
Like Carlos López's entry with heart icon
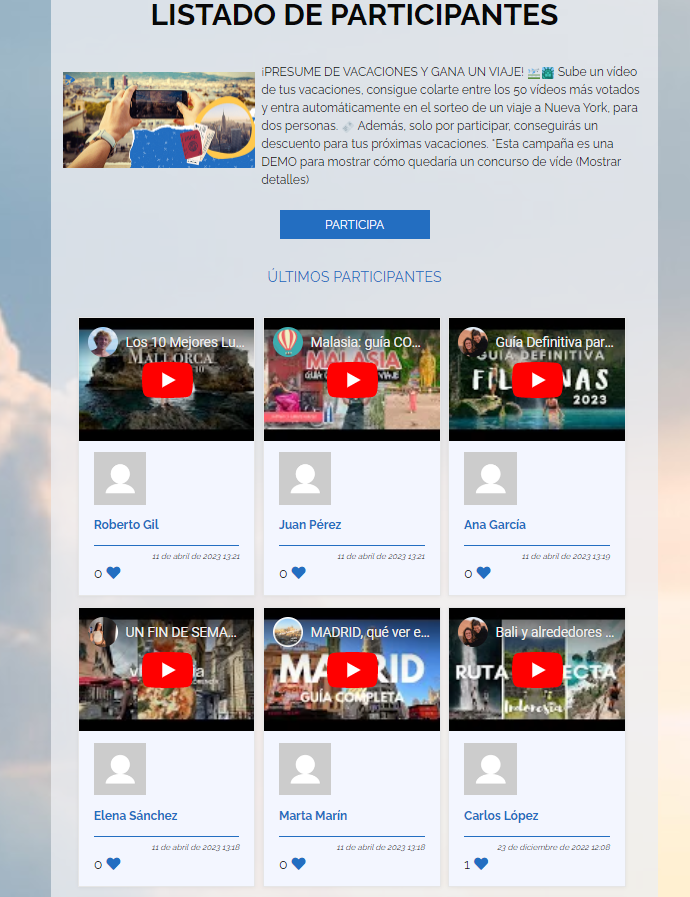[x=481, y=864]
